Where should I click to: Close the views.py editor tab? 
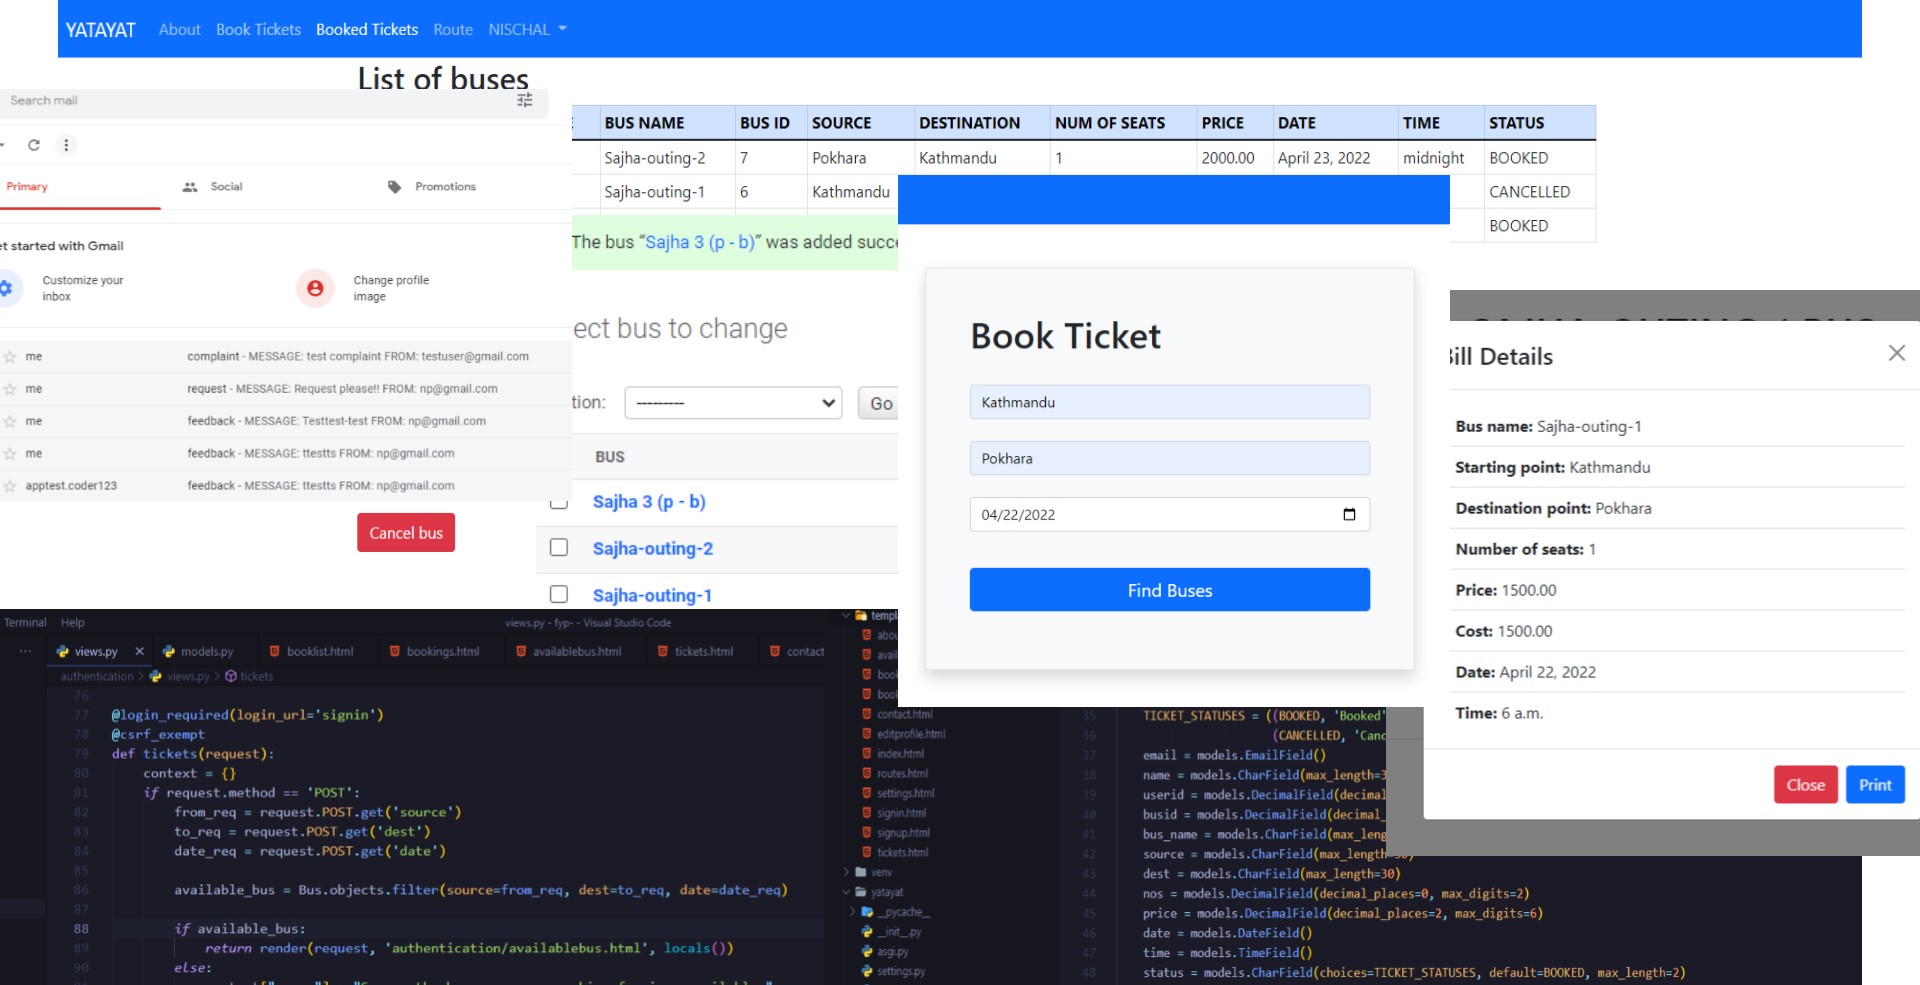tap(139, 651)
